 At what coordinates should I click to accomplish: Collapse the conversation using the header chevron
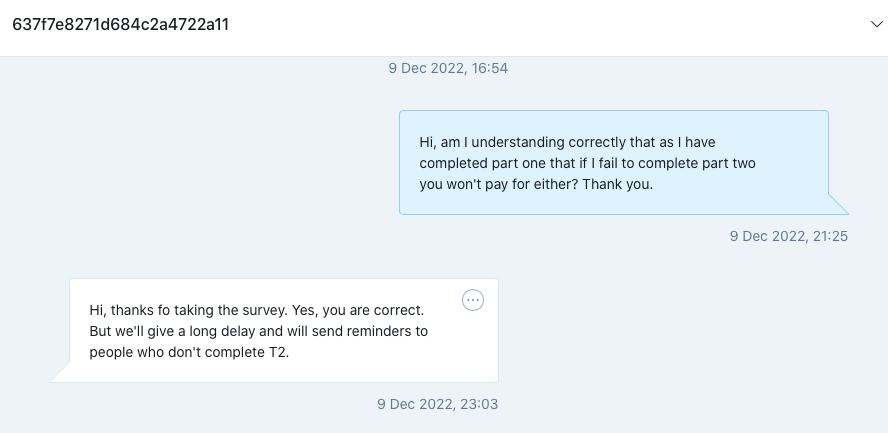[876, 24]
